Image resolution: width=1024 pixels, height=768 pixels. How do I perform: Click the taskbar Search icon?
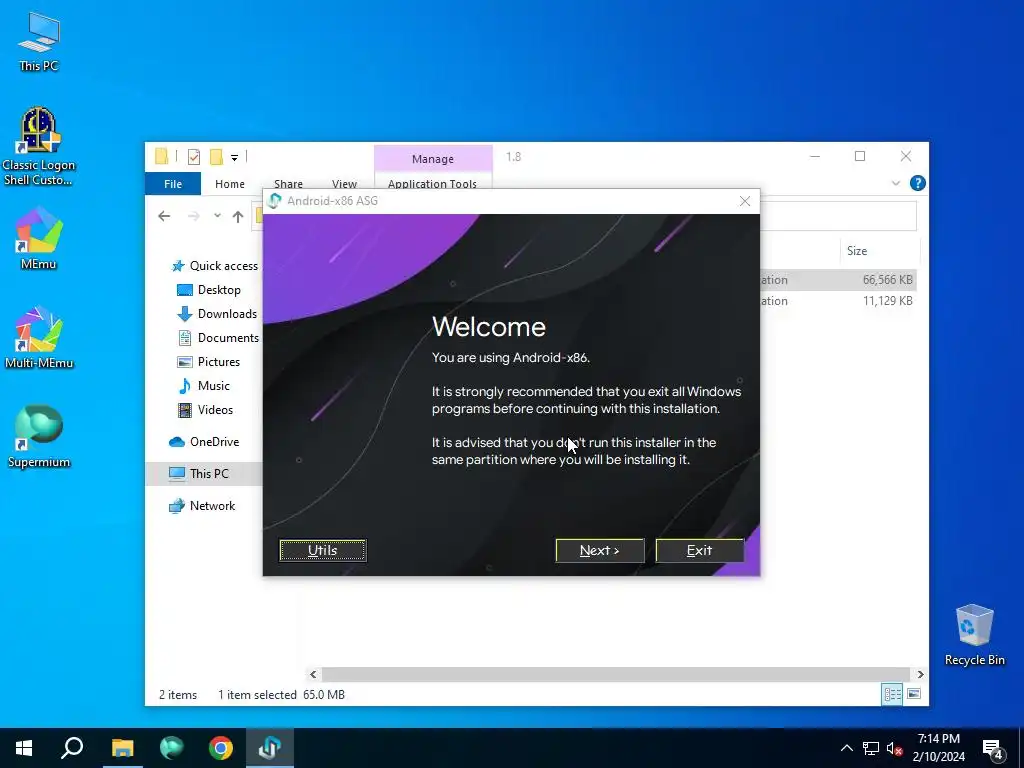click(x=72, y=748)
